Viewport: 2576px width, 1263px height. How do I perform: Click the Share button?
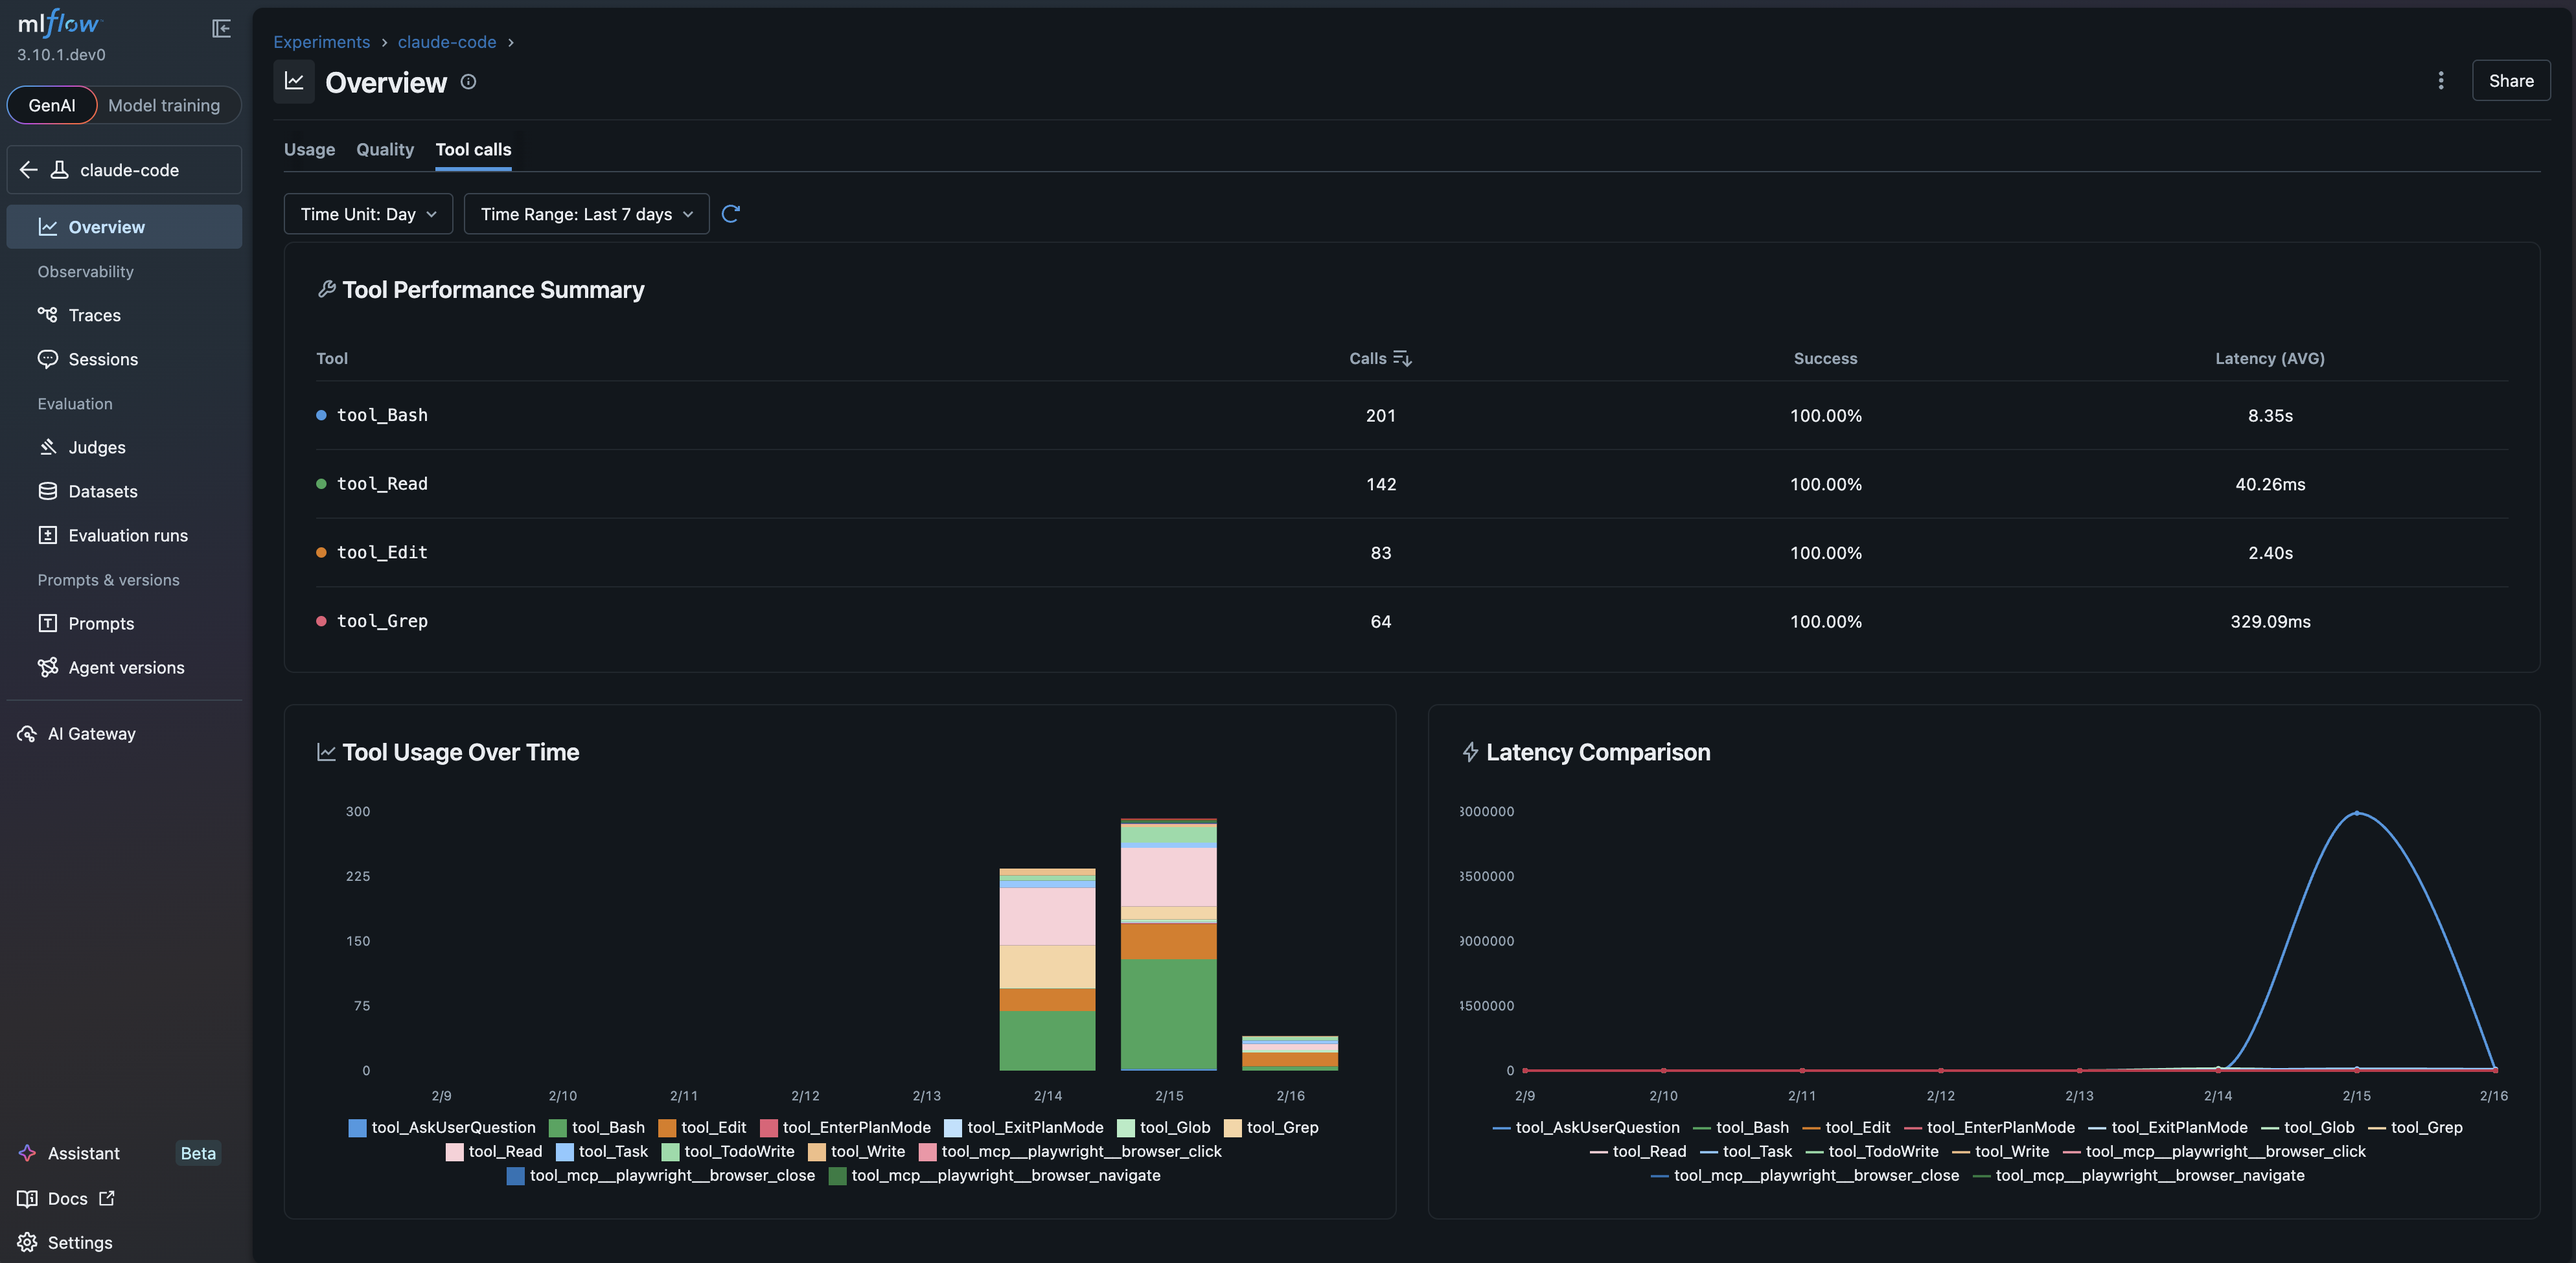[x=2511, y=81]
